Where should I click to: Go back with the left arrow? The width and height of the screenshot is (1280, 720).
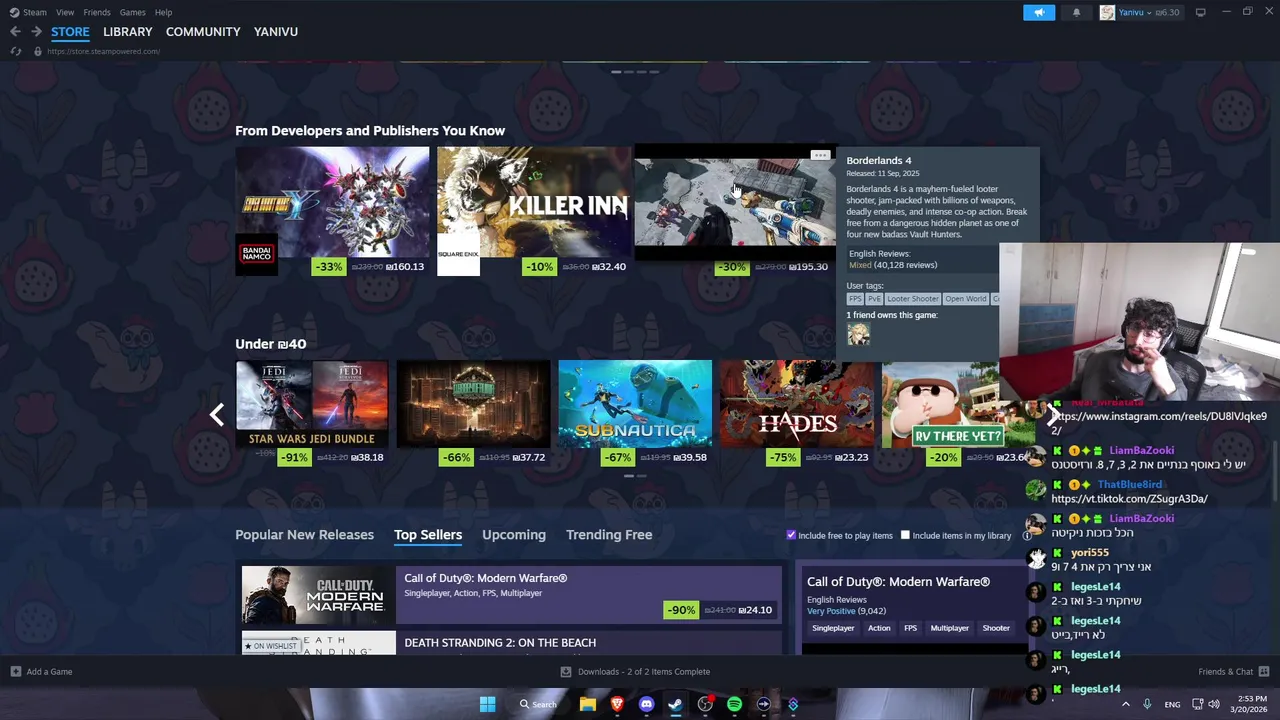coord(15,32)
